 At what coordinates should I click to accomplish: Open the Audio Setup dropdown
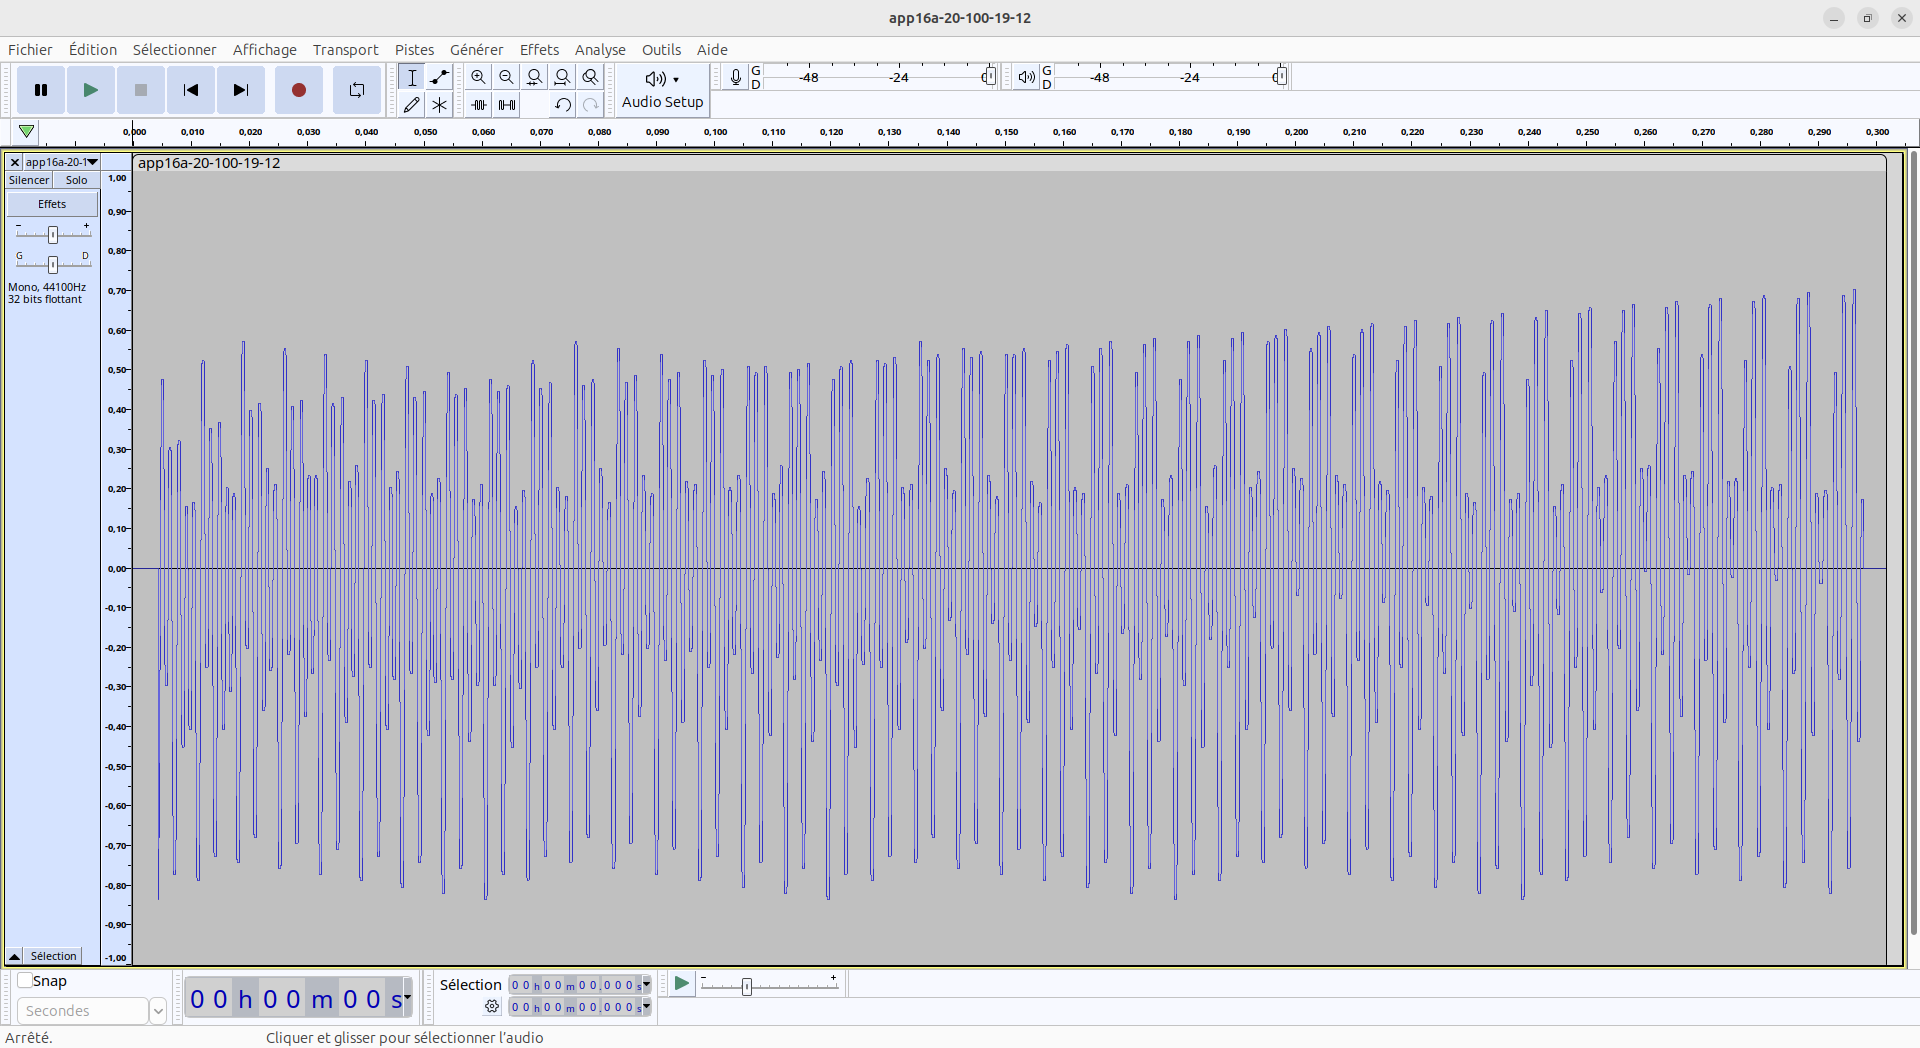(x=662, y=90)
